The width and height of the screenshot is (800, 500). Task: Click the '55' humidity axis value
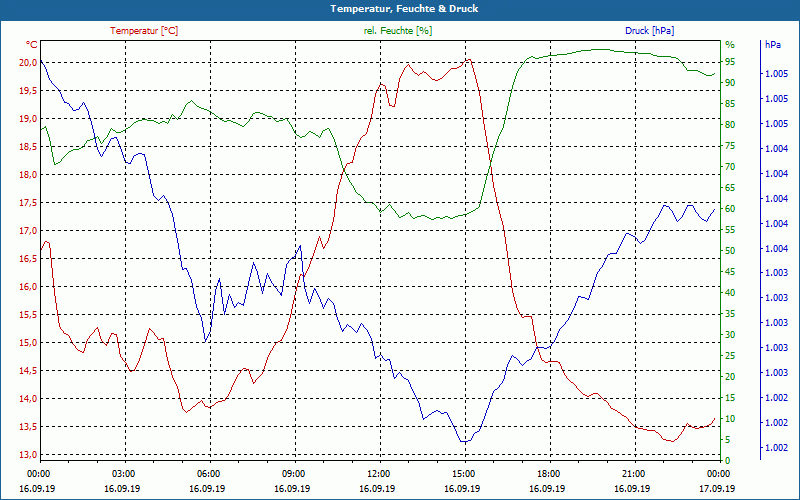click(x=730, y=230)
